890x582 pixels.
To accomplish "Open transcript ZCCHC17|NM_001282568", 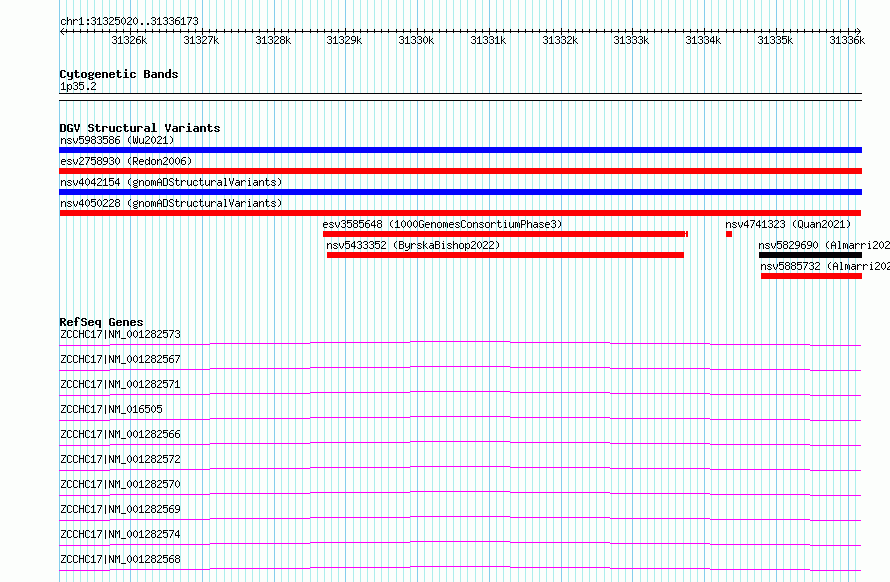I will tap(120, 559).
